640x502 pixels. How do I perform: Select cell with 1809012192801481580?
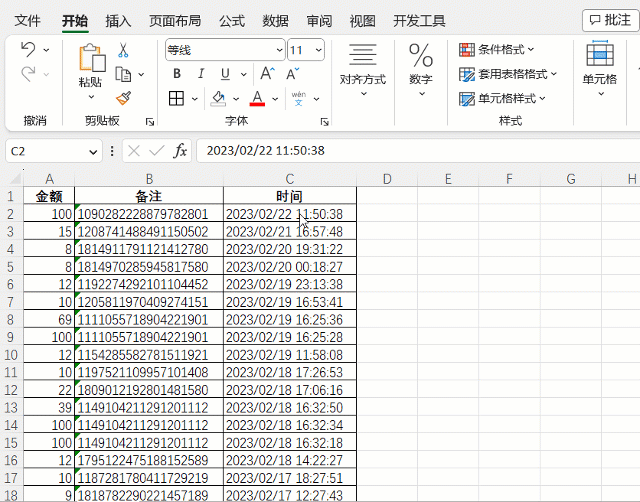(149, 390)
